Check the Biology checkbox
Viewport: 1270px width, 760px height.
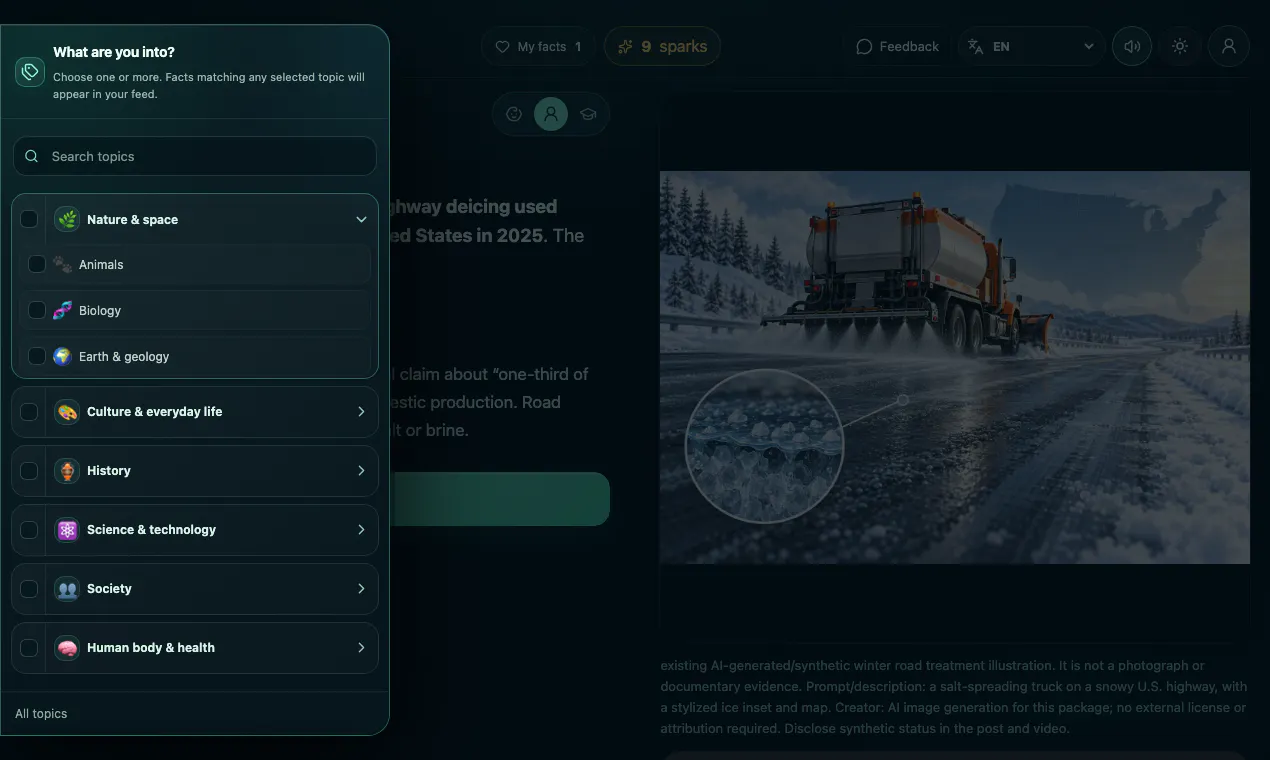37,311
